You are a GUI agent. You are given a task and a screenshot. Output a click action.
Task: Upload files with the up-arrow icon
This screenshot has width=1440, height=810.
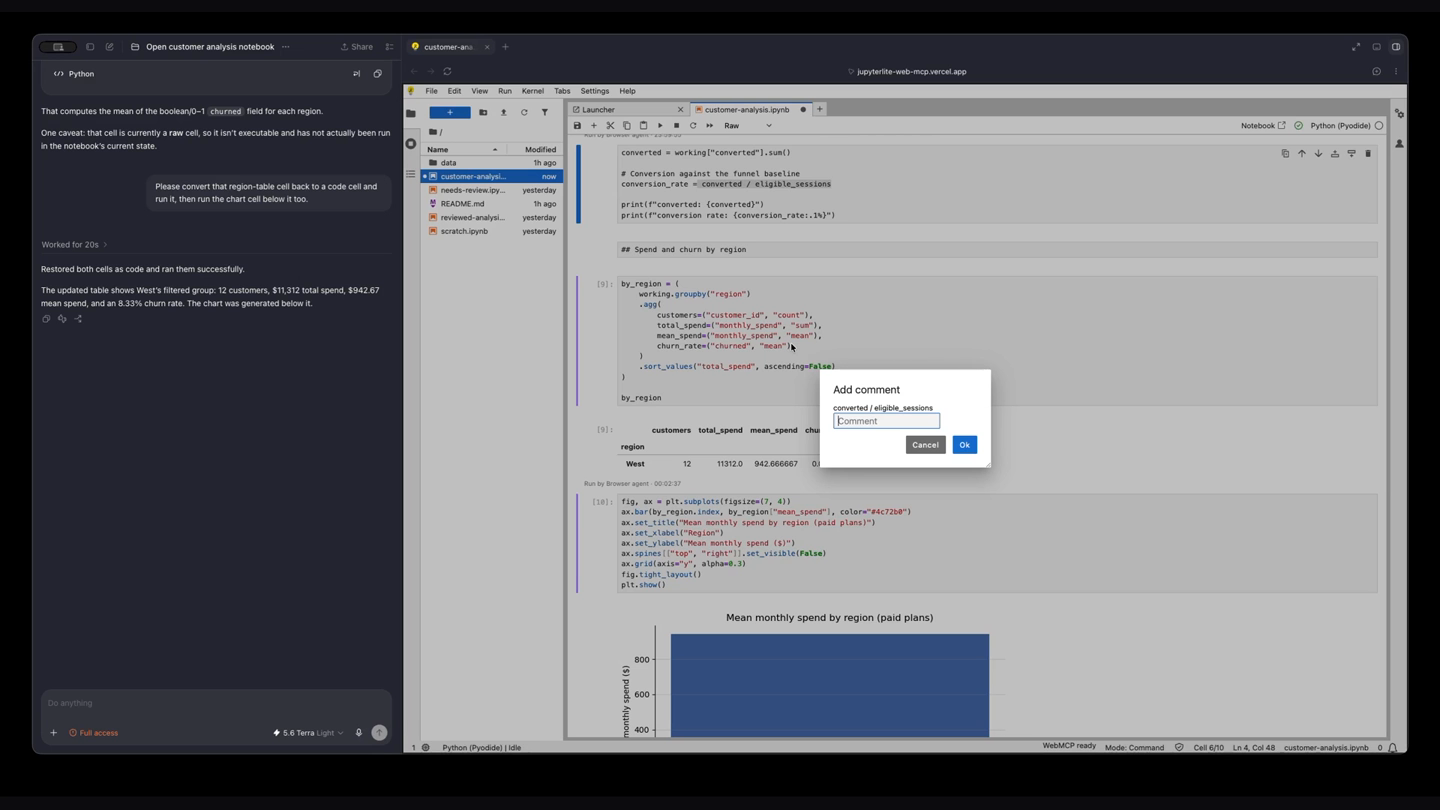coord(503,113)
